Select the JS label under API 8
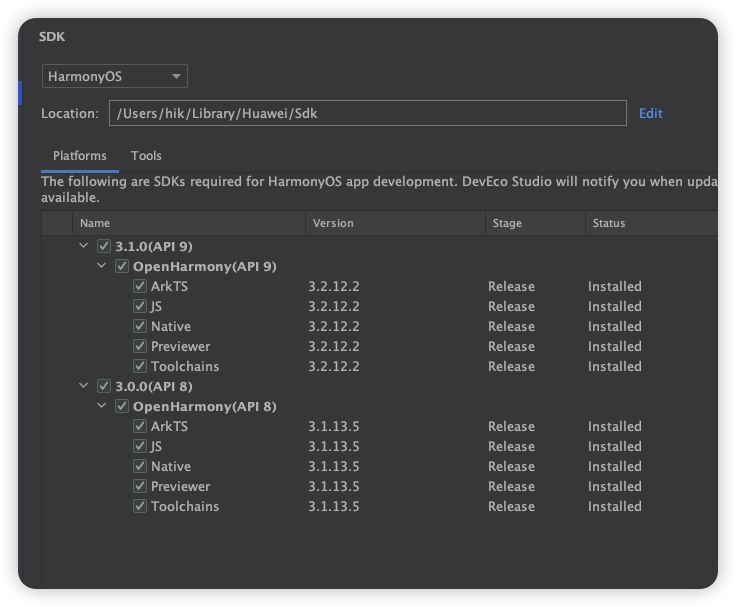This screenshot has width=736, height=607. click(x=156, y=446)
